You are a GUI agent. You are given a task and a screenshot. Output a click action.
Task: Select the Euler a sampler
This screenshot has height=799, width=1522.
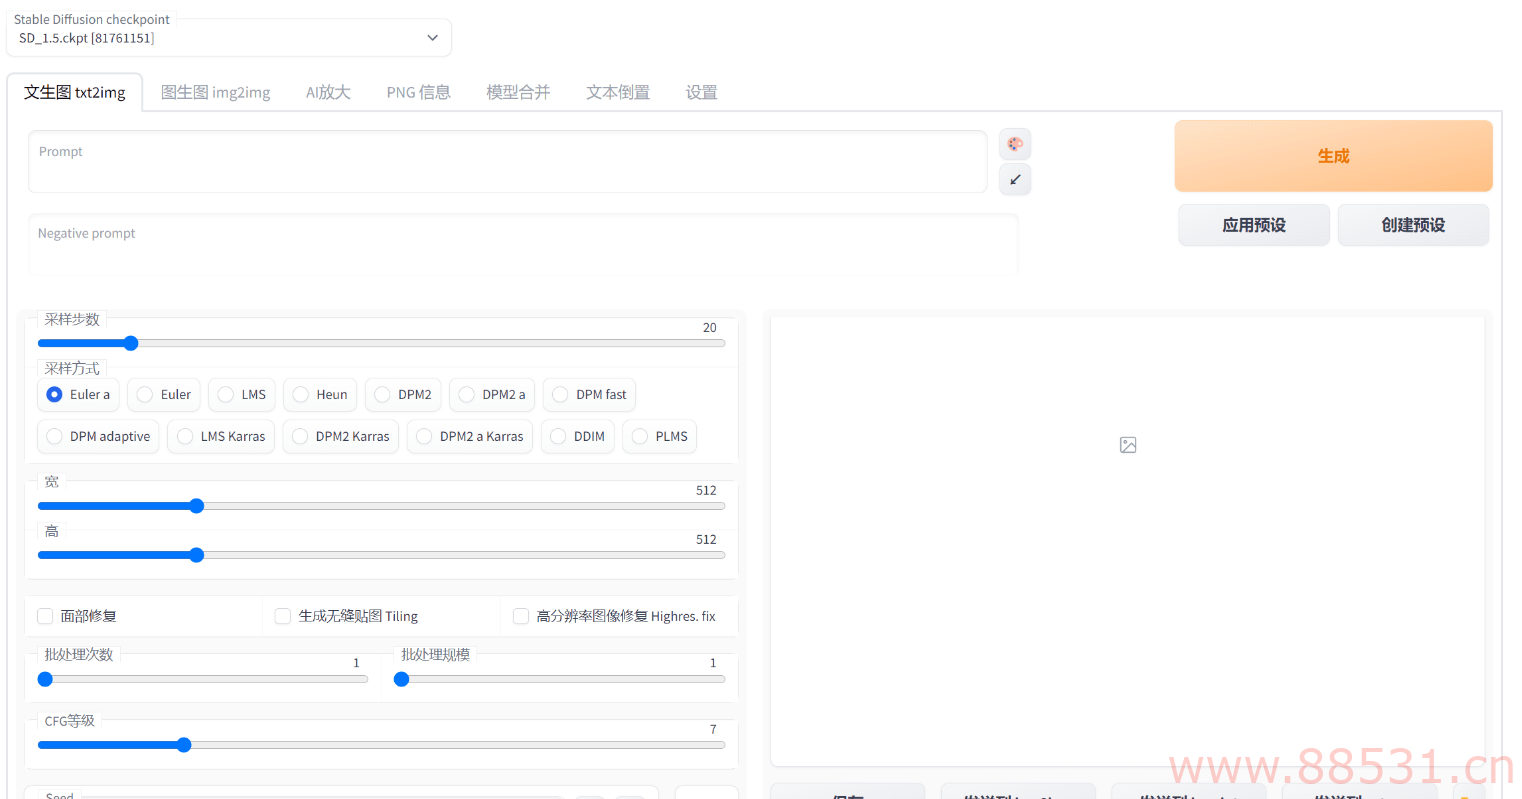pyautogui.click(x=78, y=395)
